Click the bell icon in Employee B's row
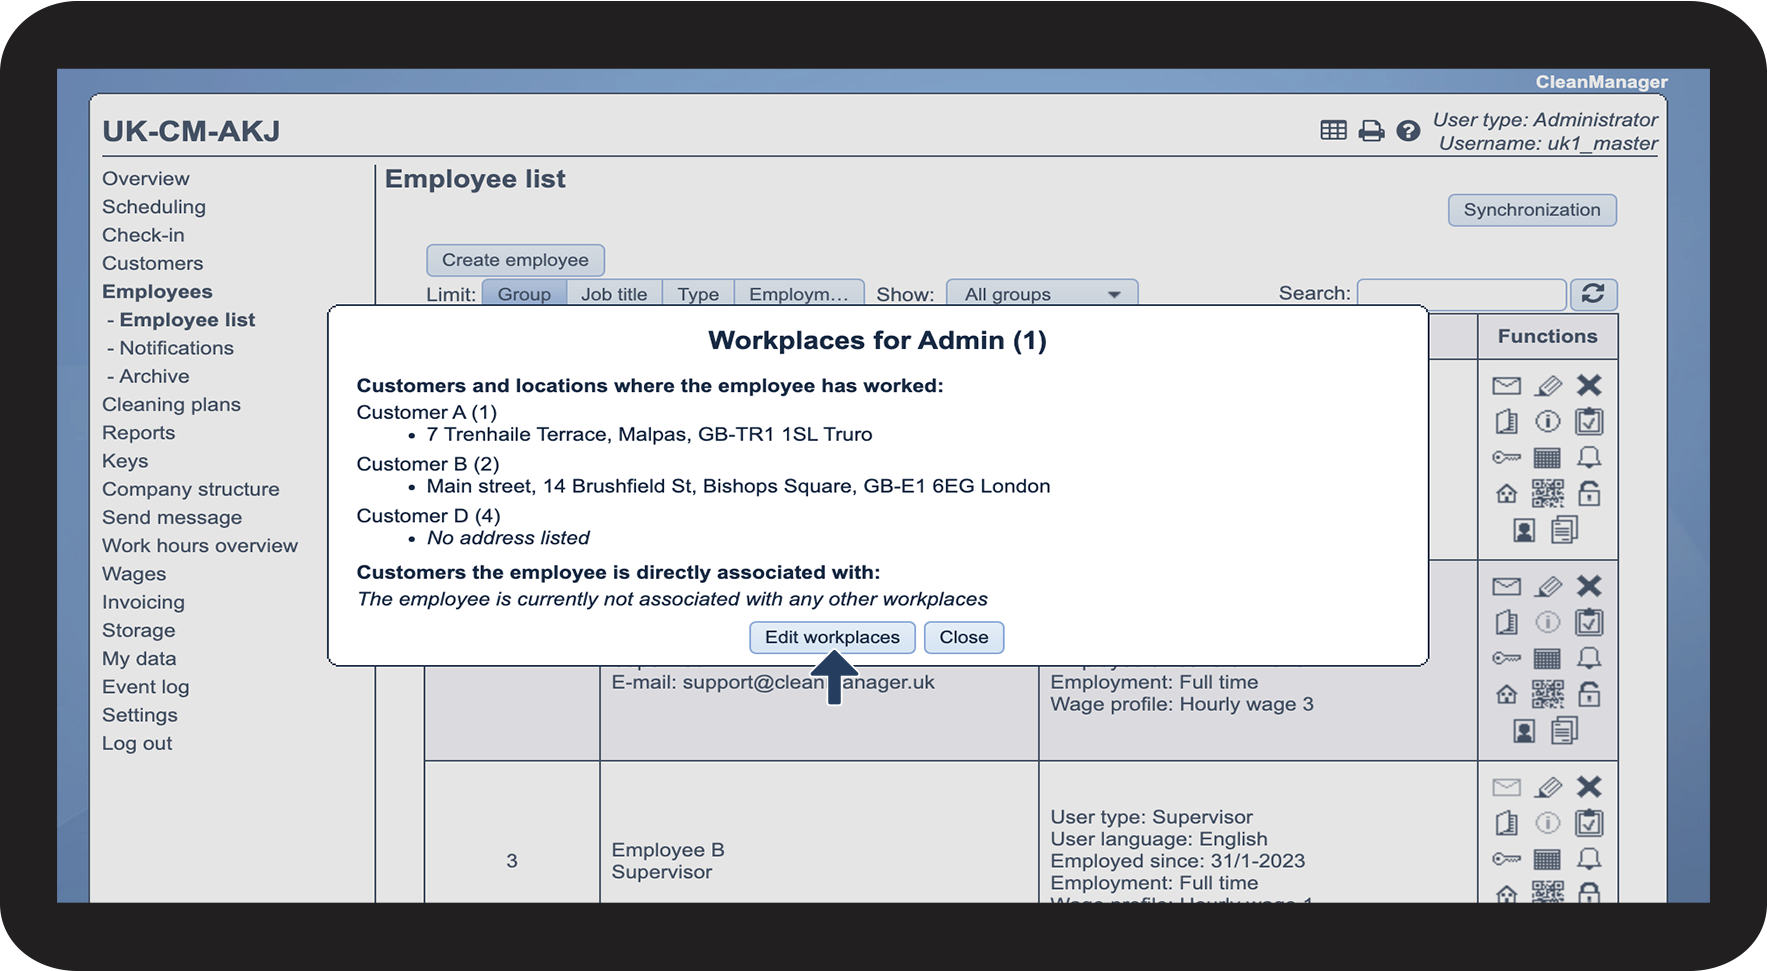This screenshot has height=971, width=1767. coord(1589,860)
